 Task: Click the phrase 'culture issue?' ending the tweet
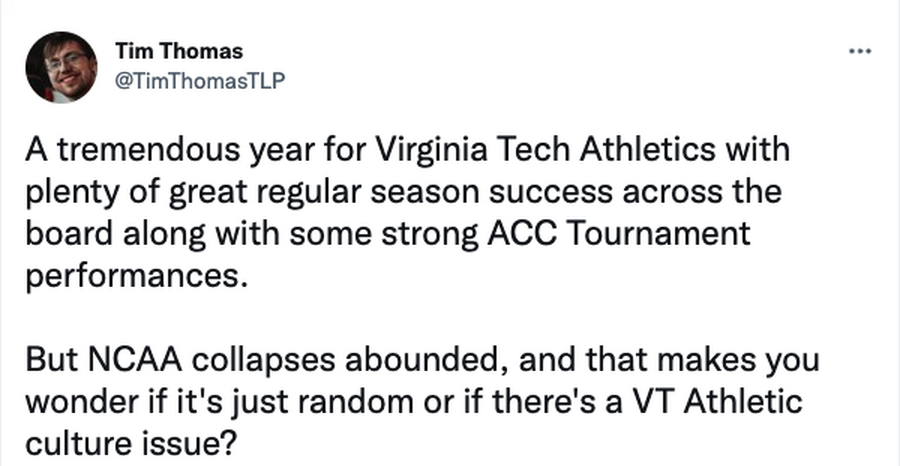coord(130,443)
